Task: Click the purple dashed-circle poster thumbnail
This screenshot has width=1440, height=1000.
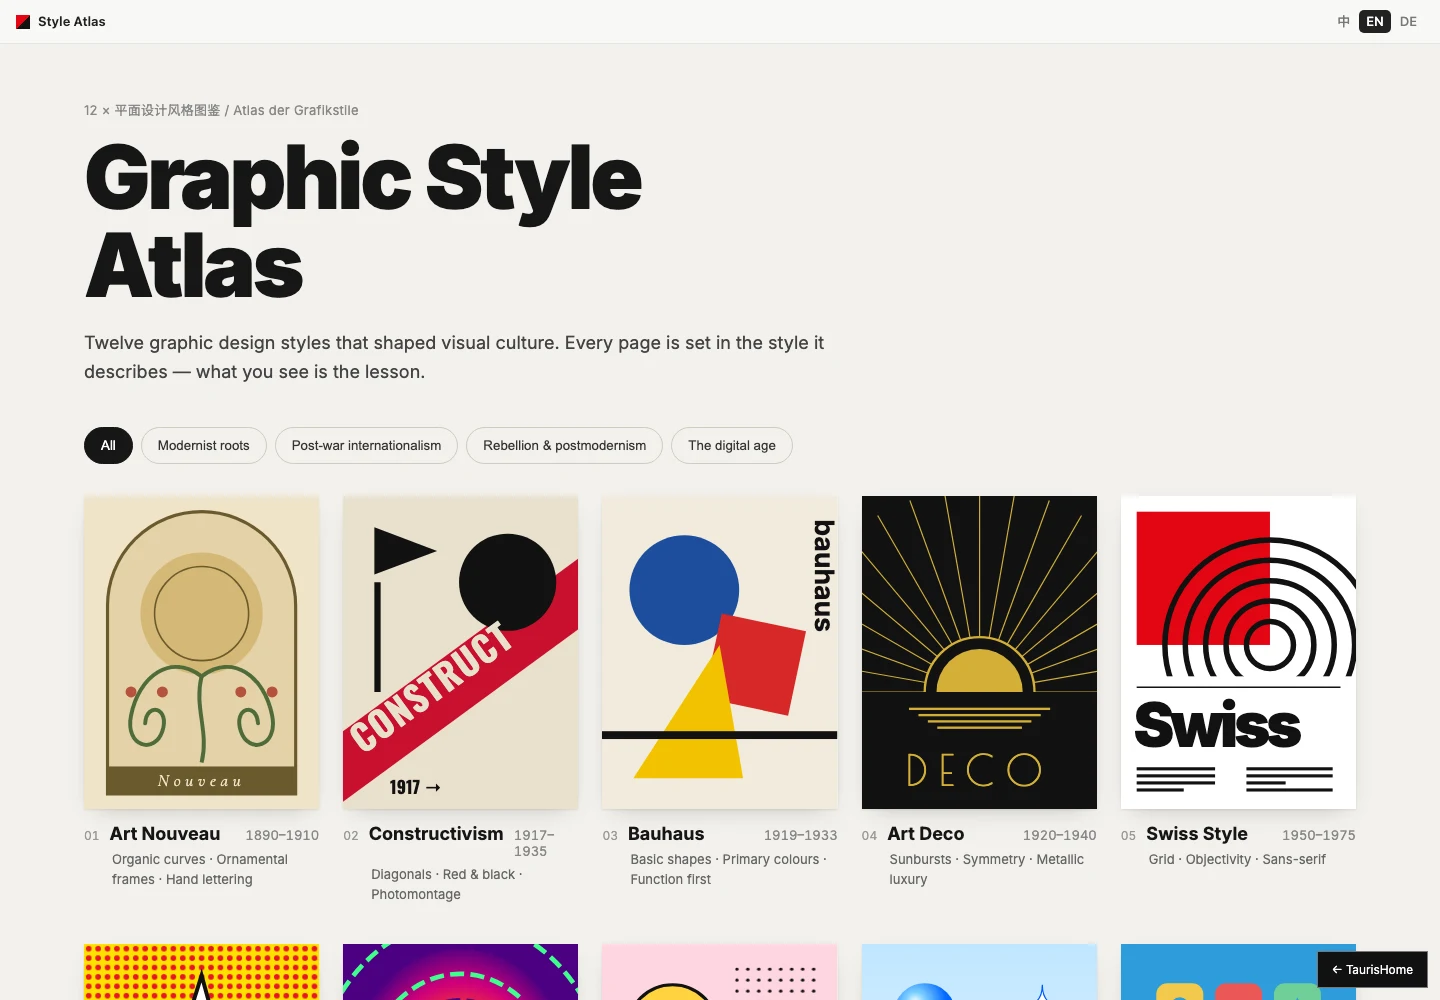Action: coord(461,972)
